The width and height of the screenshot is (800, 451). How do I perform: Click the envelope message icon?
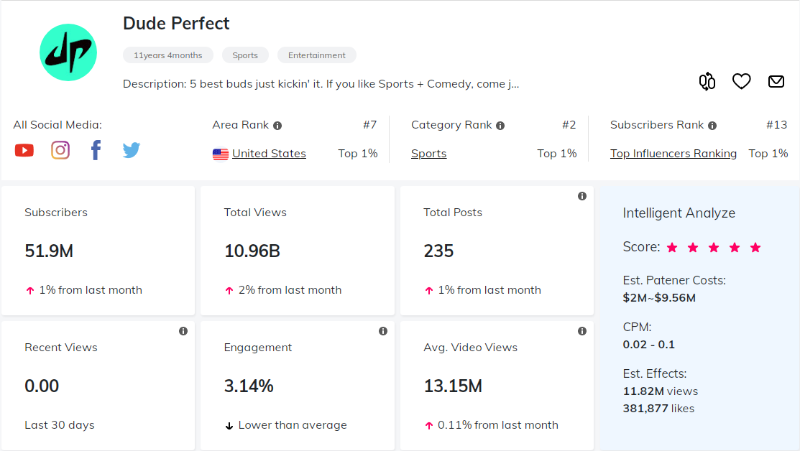776,82
